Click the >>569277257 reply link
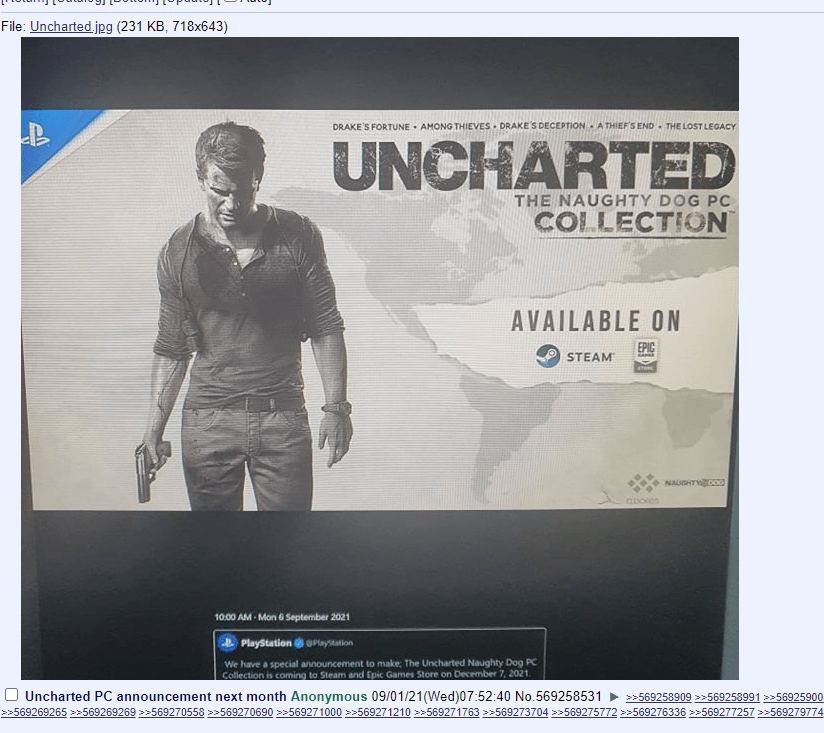This screenshot has height=733, width=824. click(721, 713)
